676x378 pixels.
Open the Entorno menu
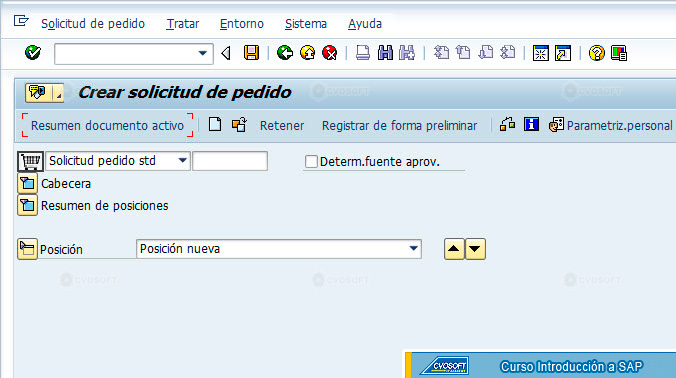click(x=241, y=24)
